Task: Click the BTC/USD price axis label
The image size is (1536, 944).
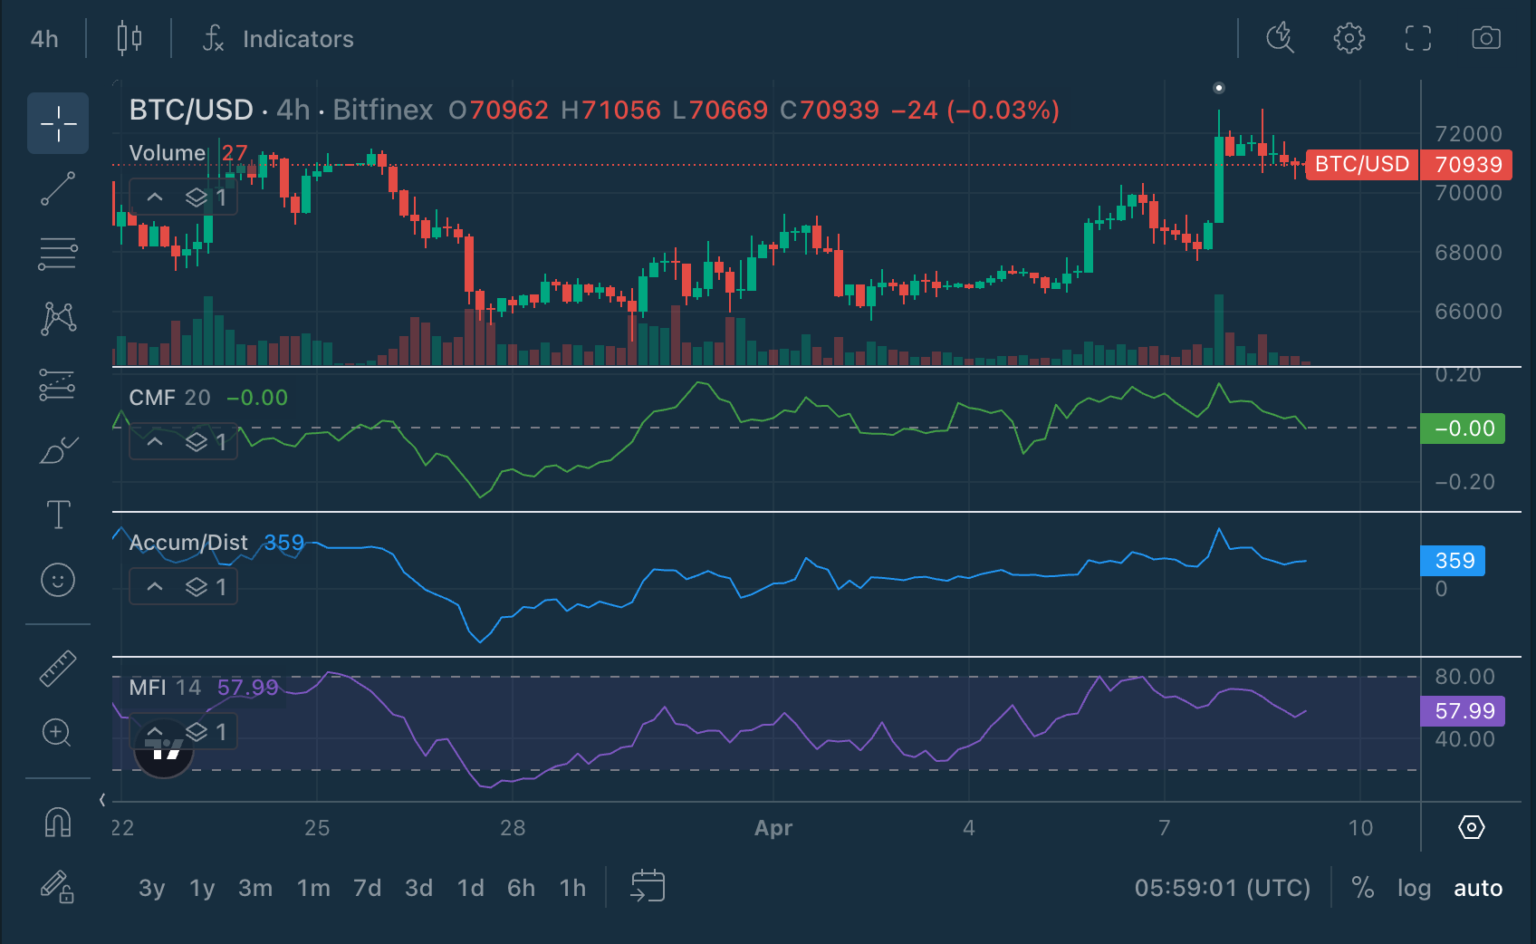Action: click(x=1362, y=164)
